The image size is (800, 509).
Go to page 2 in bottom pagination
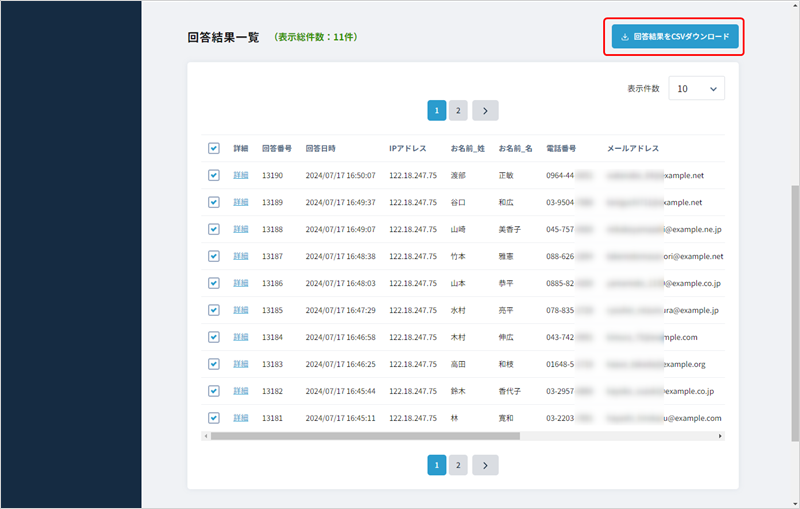pyautogui.click(x=458, y=465)
